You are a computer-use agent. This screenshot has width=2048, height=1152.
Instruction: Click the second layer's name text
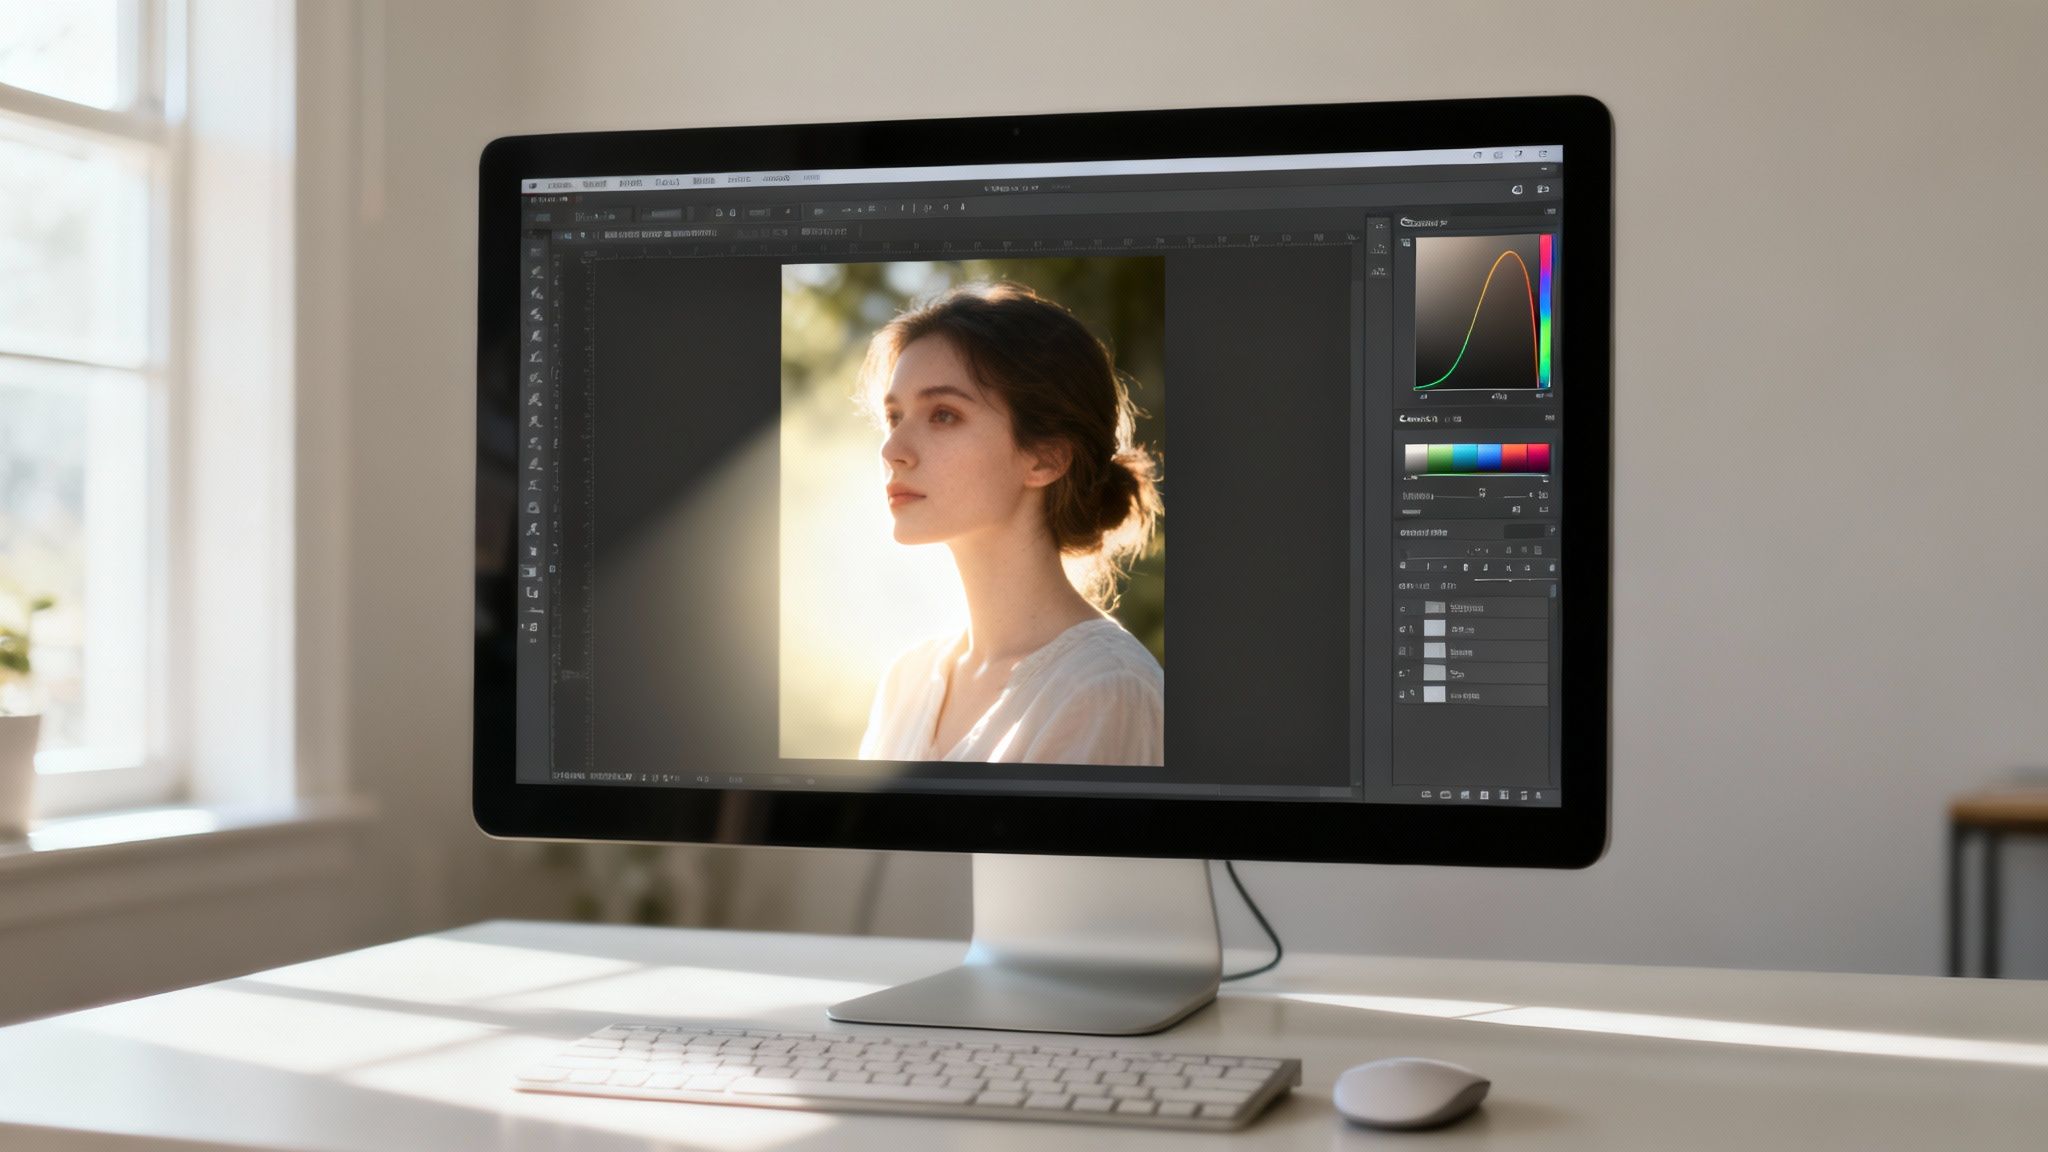1462,630
